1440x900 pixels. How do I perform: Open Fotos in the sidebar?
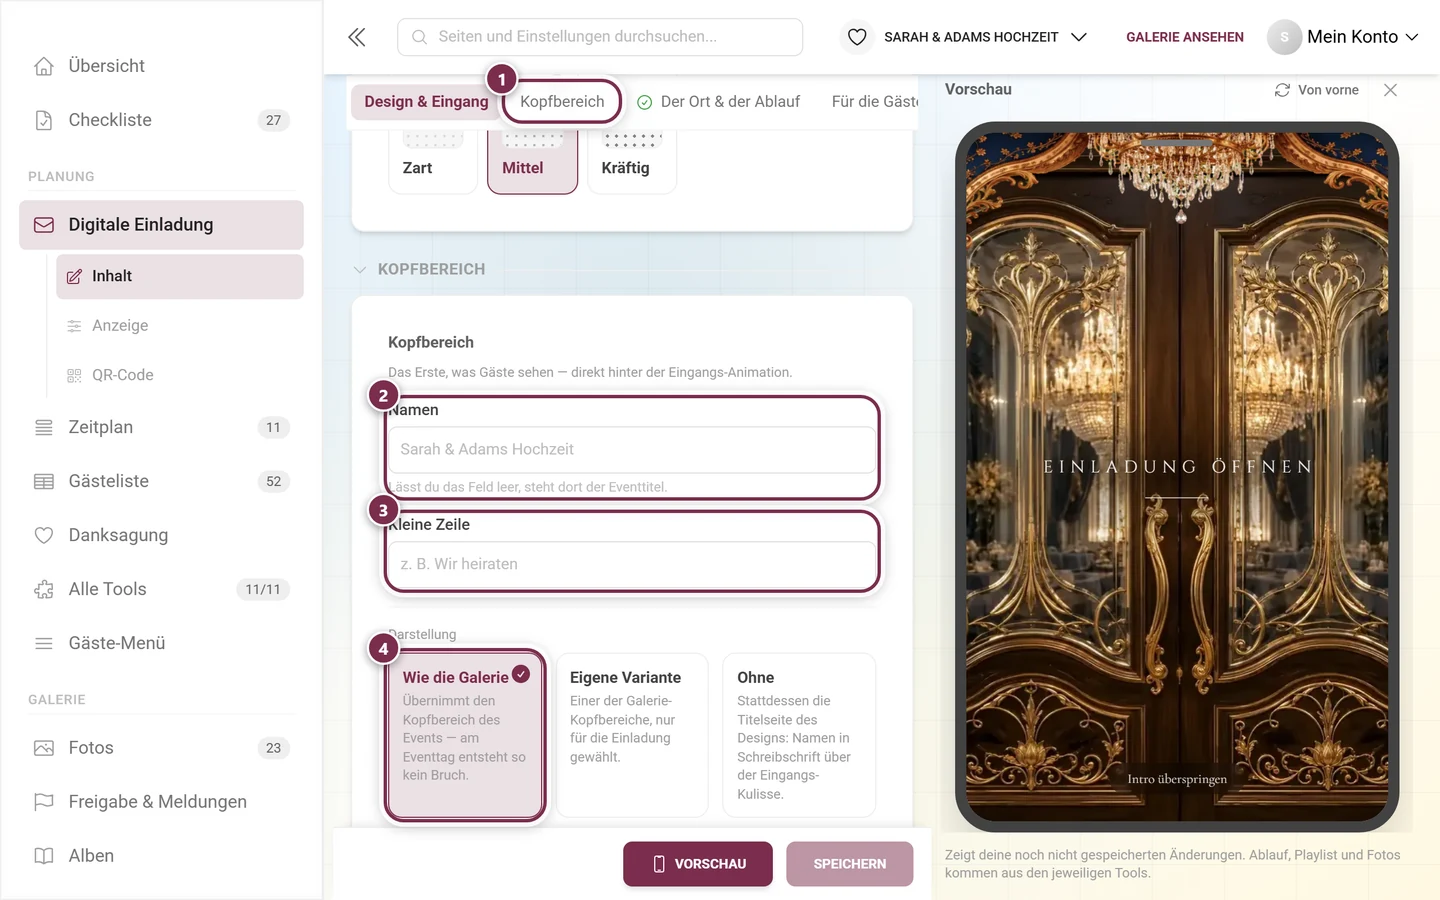click(161, 748)
